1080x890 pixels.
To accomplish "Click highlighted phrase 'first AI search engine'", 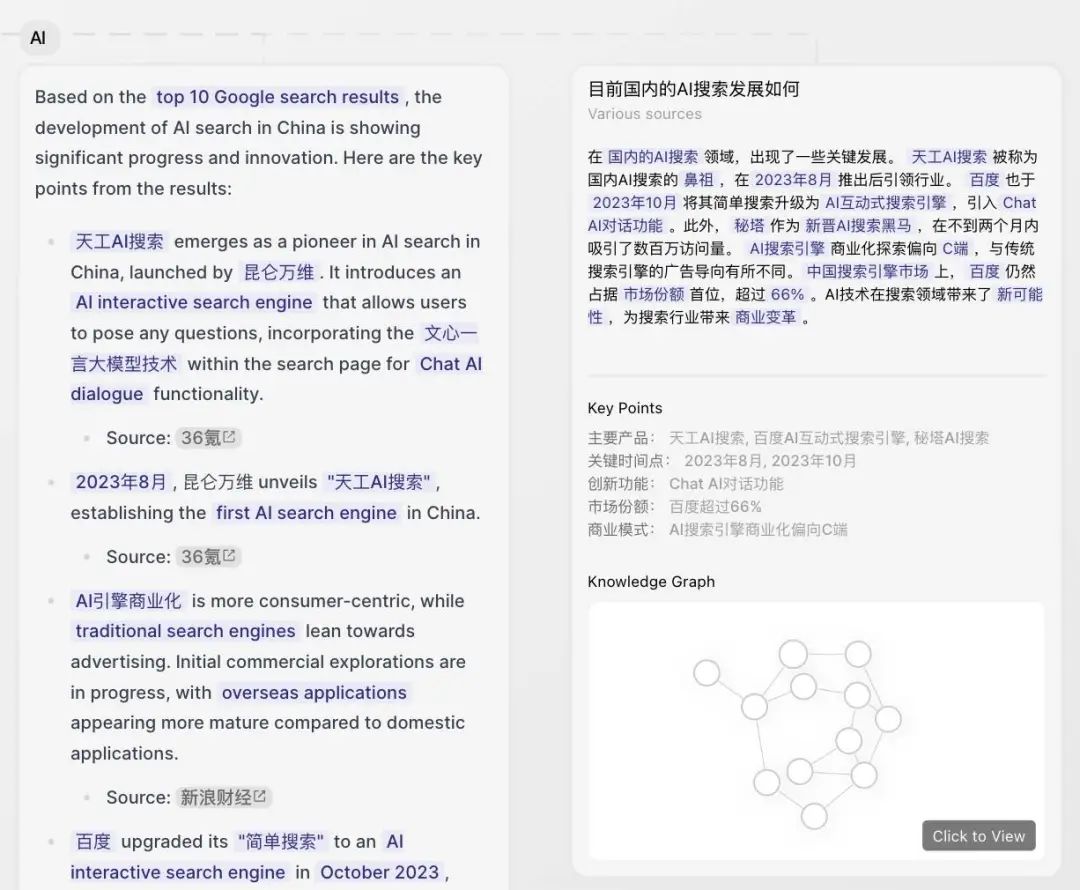I will (307, 513).
